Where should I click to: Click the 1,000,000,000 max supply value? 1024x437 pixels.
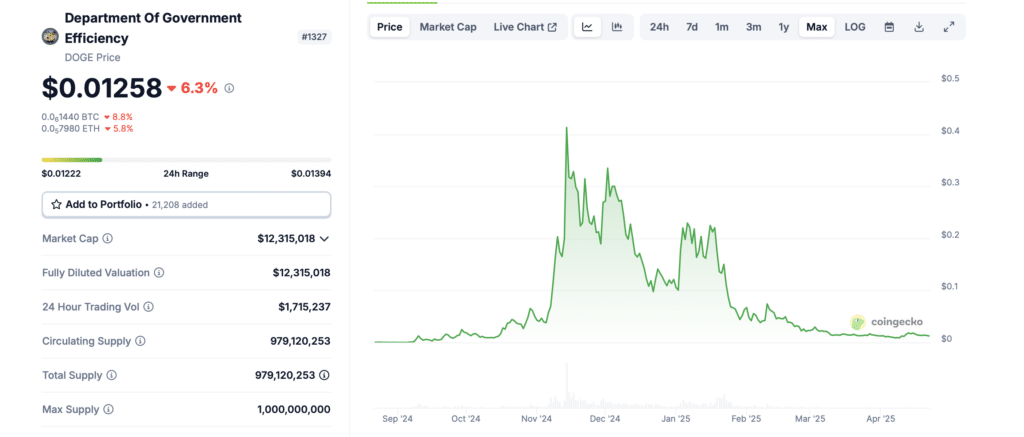(294, 410)
